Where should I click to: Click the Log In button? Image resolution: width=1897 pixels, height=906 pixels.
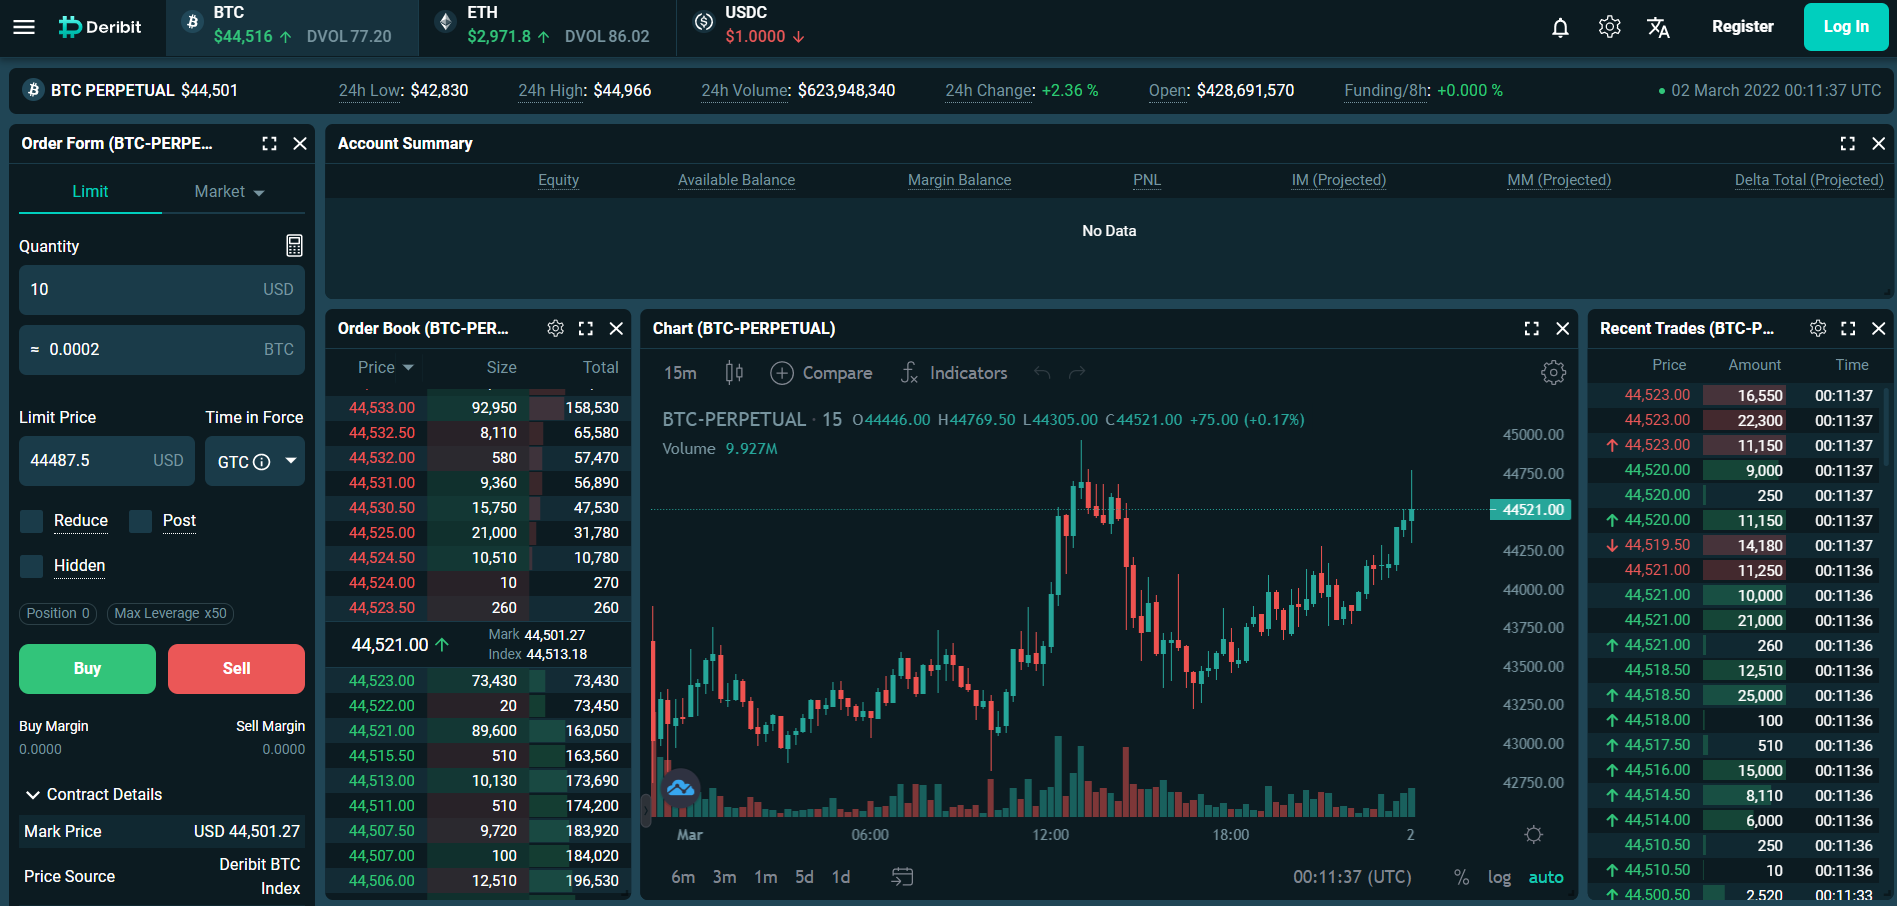[x=1845, y=27]
